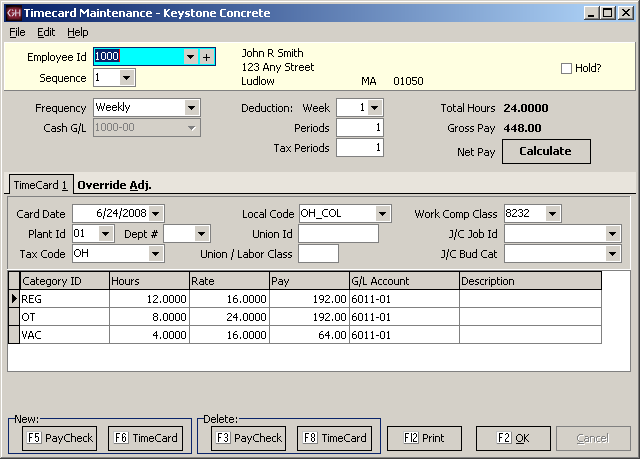640x459 pixels.
Task: Click F5 PayCheck under New
Action: coord(60,438)
